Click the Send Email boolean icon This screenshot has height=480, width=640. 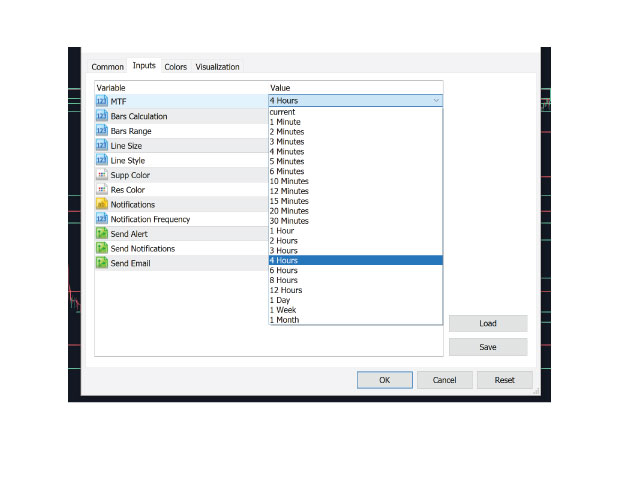point(102,263)
